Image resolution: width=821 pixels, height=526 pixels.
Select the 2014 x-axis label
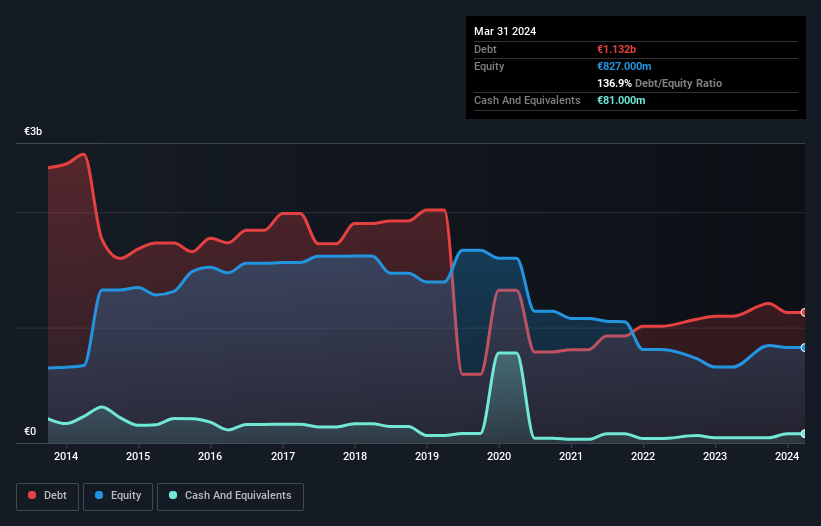[66, 456]
